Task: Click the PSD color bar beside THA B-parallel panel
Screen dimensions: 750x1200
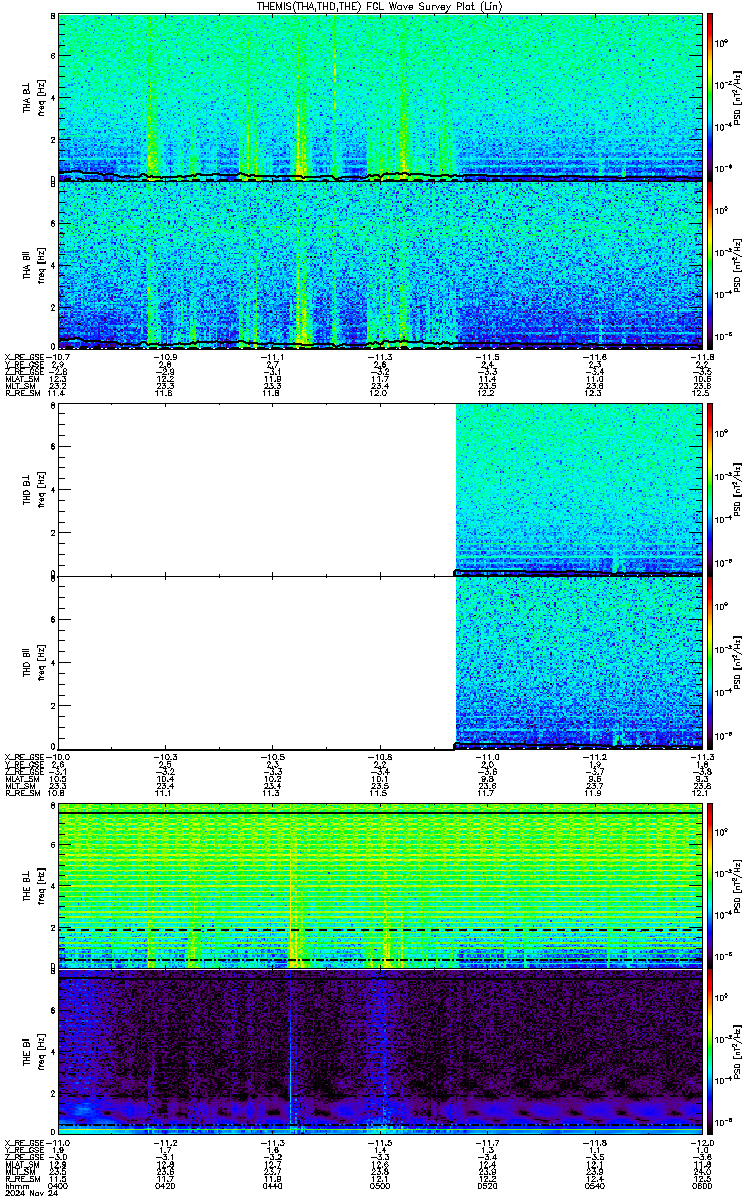Action: [710, 264]
